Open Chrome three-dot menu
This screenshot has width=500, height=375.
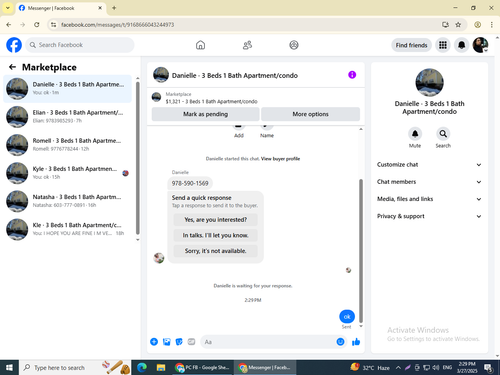pyautogui.click(x=491, y=25)
